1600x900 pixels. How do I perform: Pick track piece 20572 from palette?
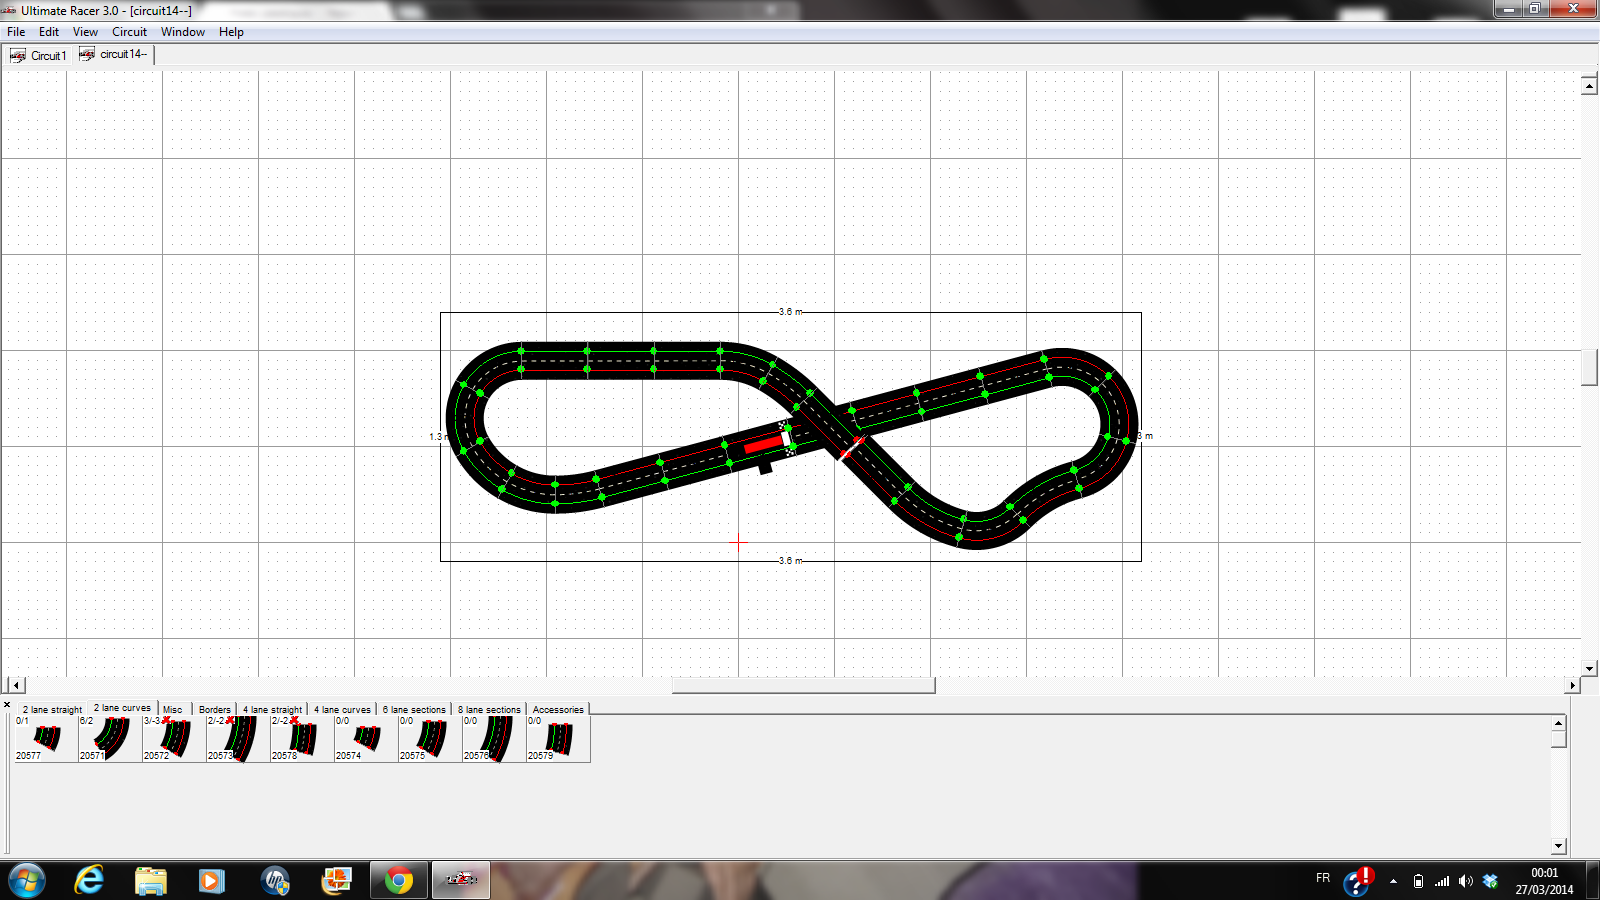[174, 738]
